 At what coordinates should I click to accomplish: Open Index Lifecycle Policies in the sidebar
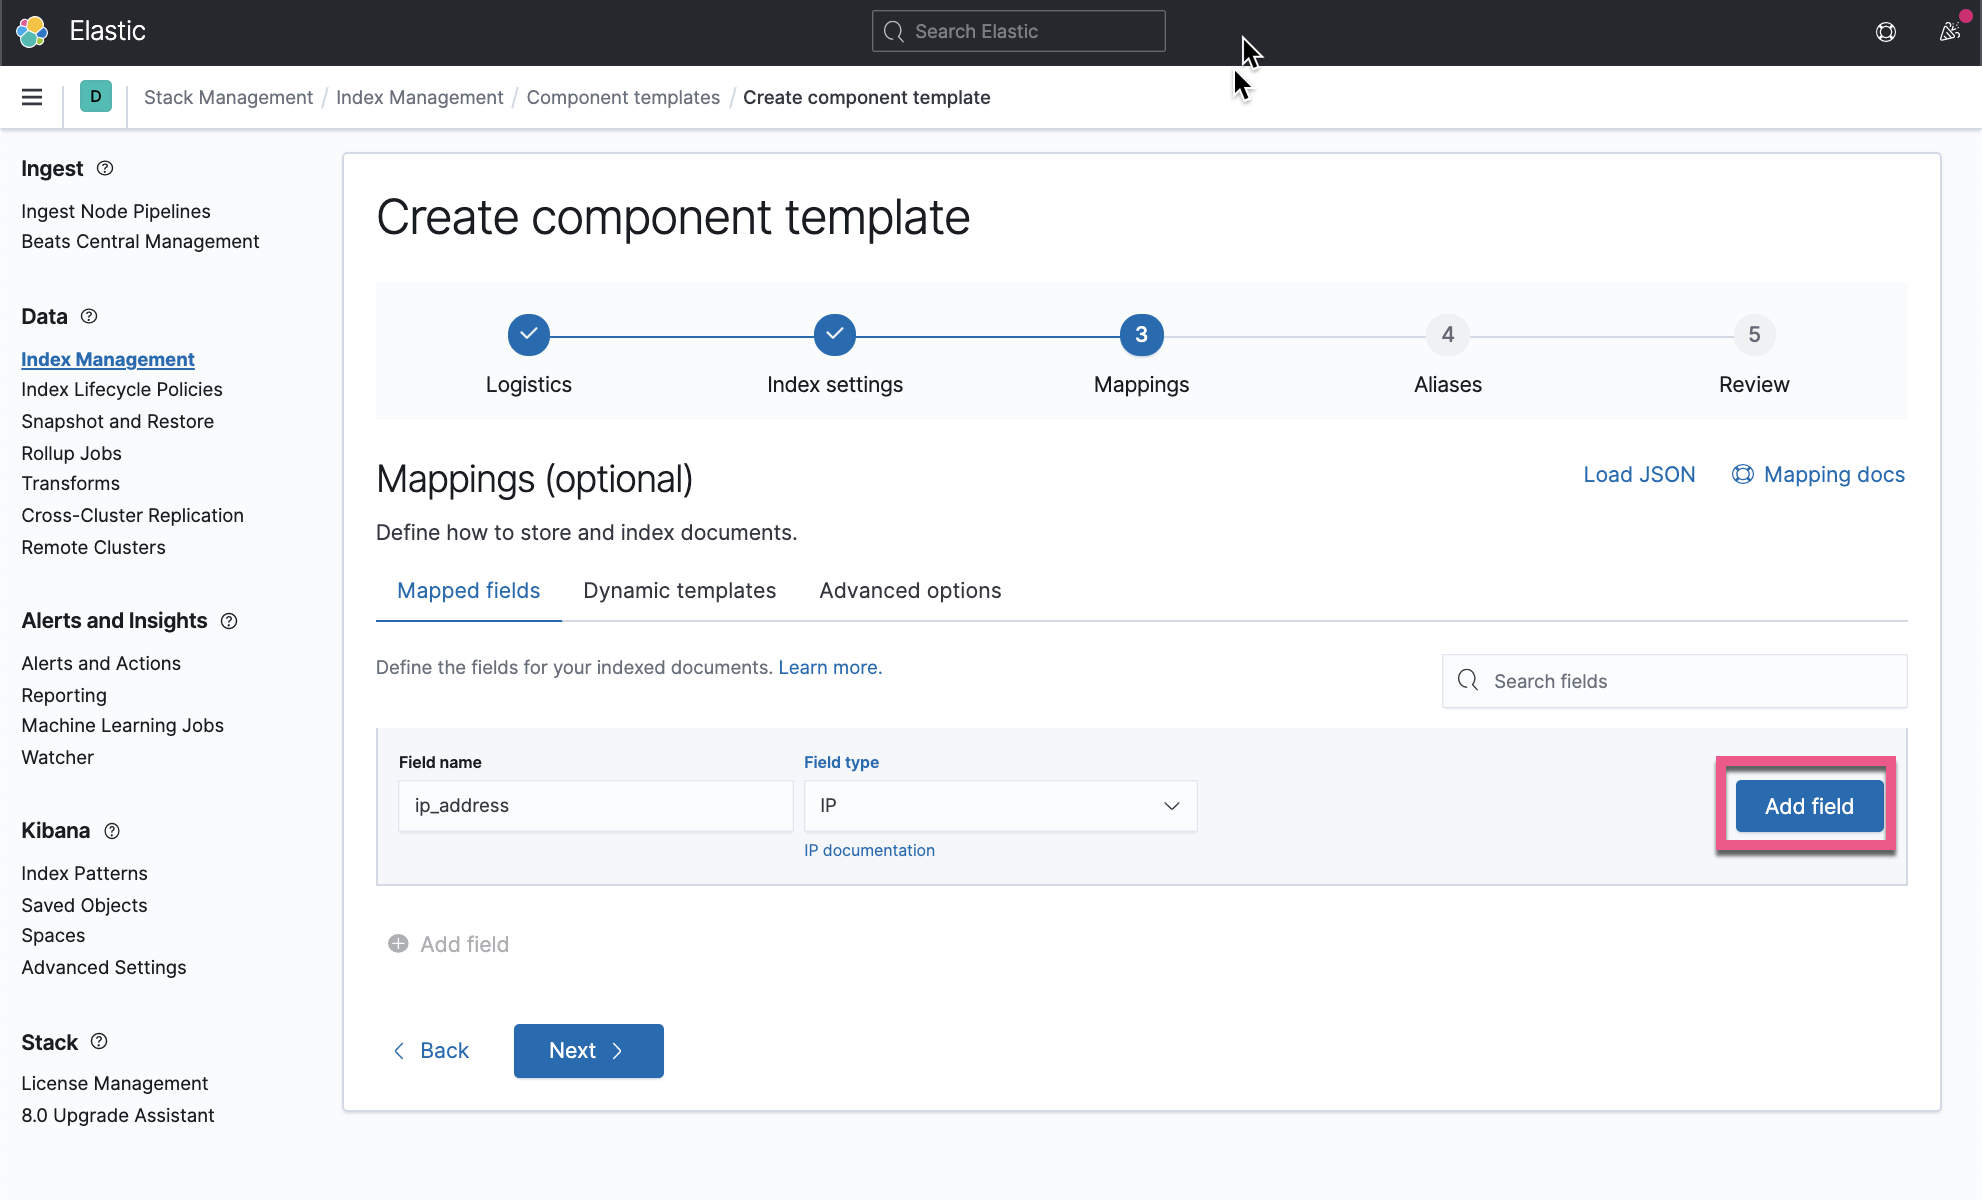[121, 389]
